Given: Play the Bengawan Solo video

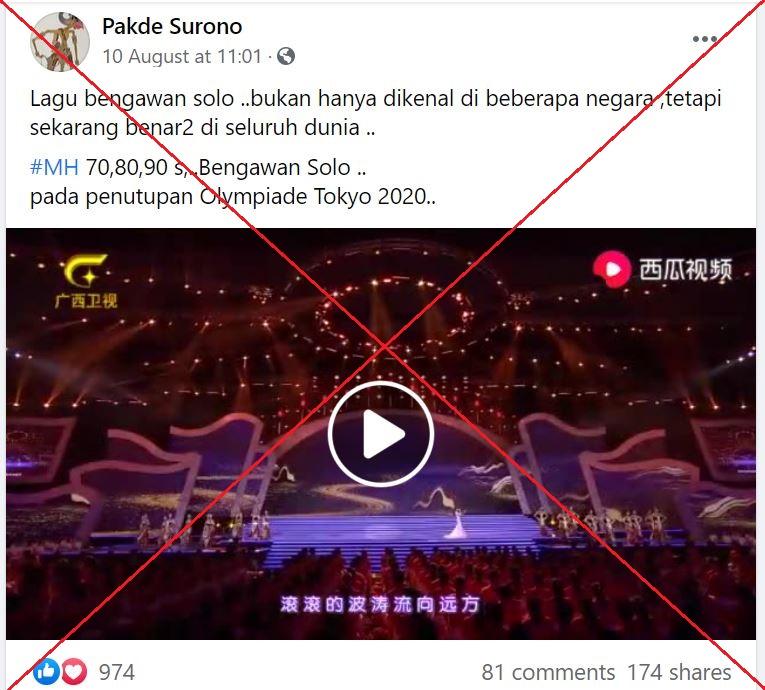Looking at the screenshot, I should (381, 434).
